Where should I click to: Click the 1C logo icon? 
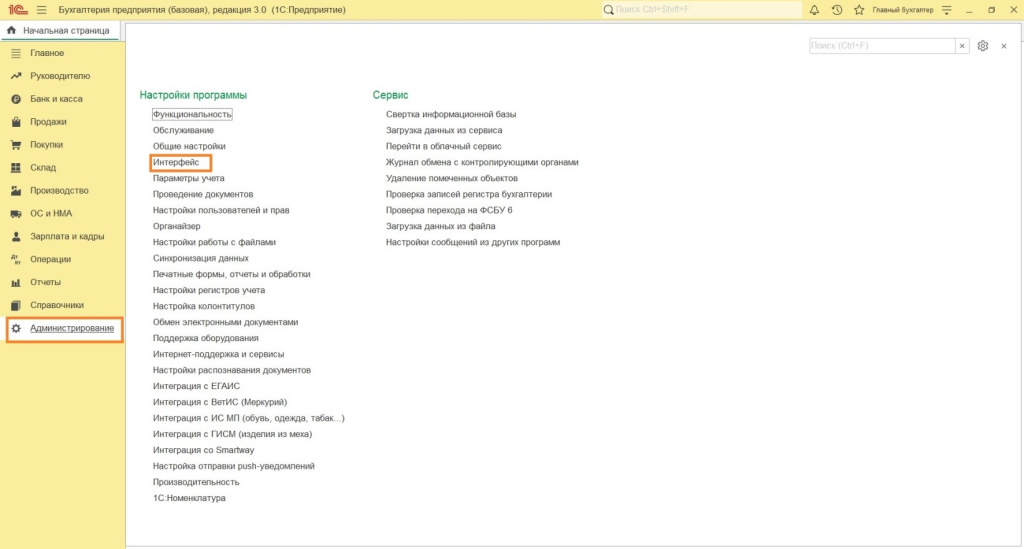17,9
